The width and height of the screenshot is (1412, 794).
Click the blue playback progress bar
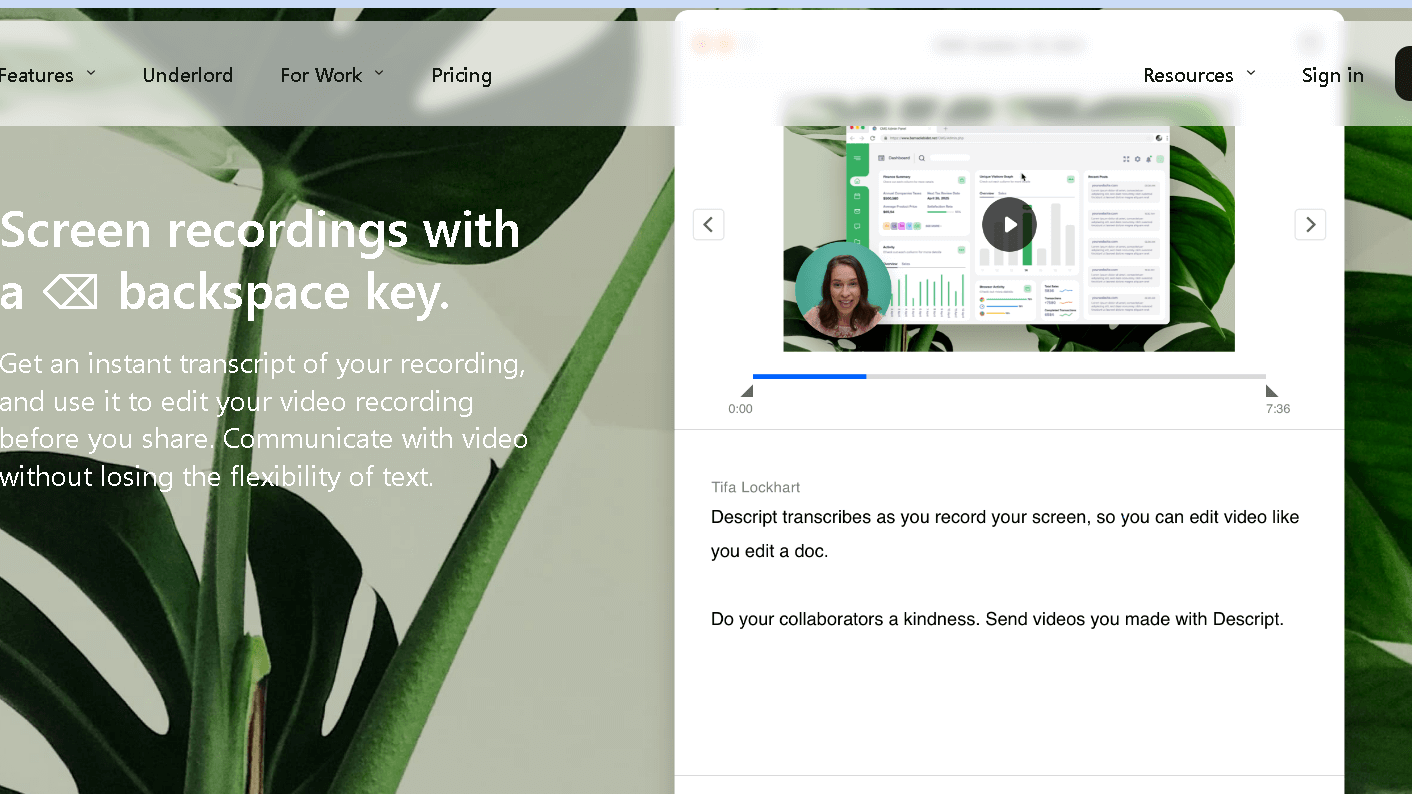coord(809,376)
